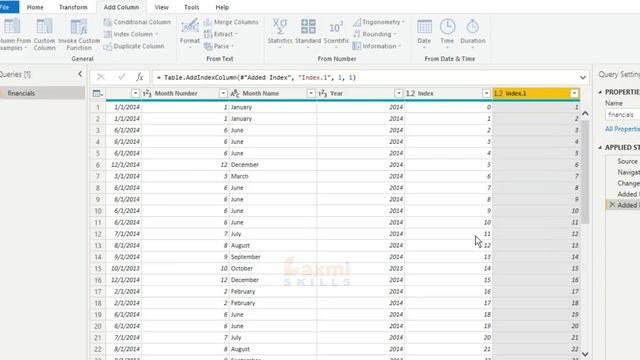Open Index.1 column filter dropdown

pos(574,93)
